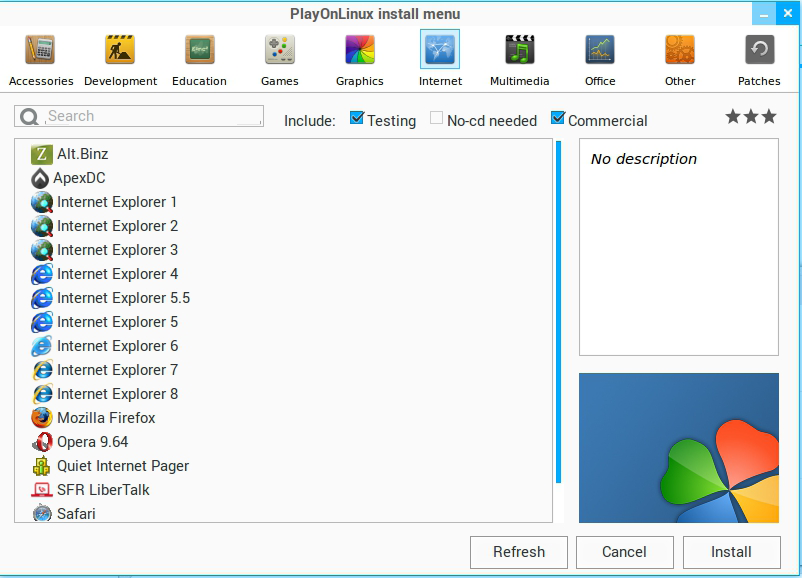Click the Opera 9.64 red O icon
This screenshot has height=578, width=802.
coord(41,442)
